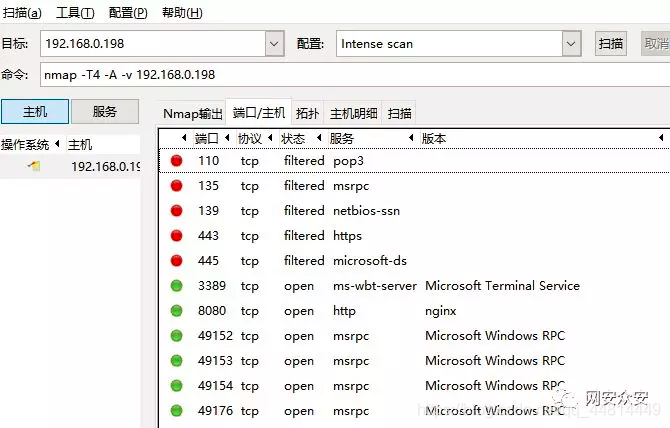Focus the 命令 nmap command field
This screenshot has width=670, height=428.
coord(355,75)
